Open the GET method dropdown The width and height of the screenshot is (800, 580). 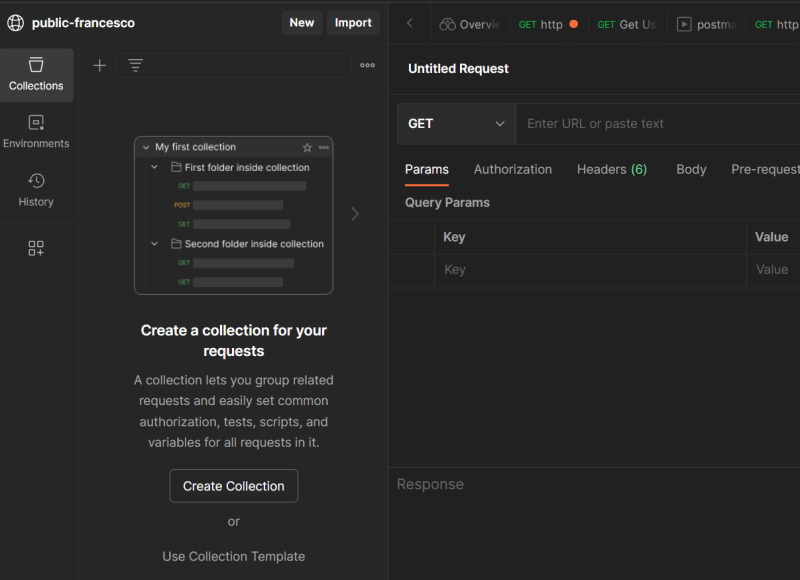pyautogui.click(x=457, y=124)
